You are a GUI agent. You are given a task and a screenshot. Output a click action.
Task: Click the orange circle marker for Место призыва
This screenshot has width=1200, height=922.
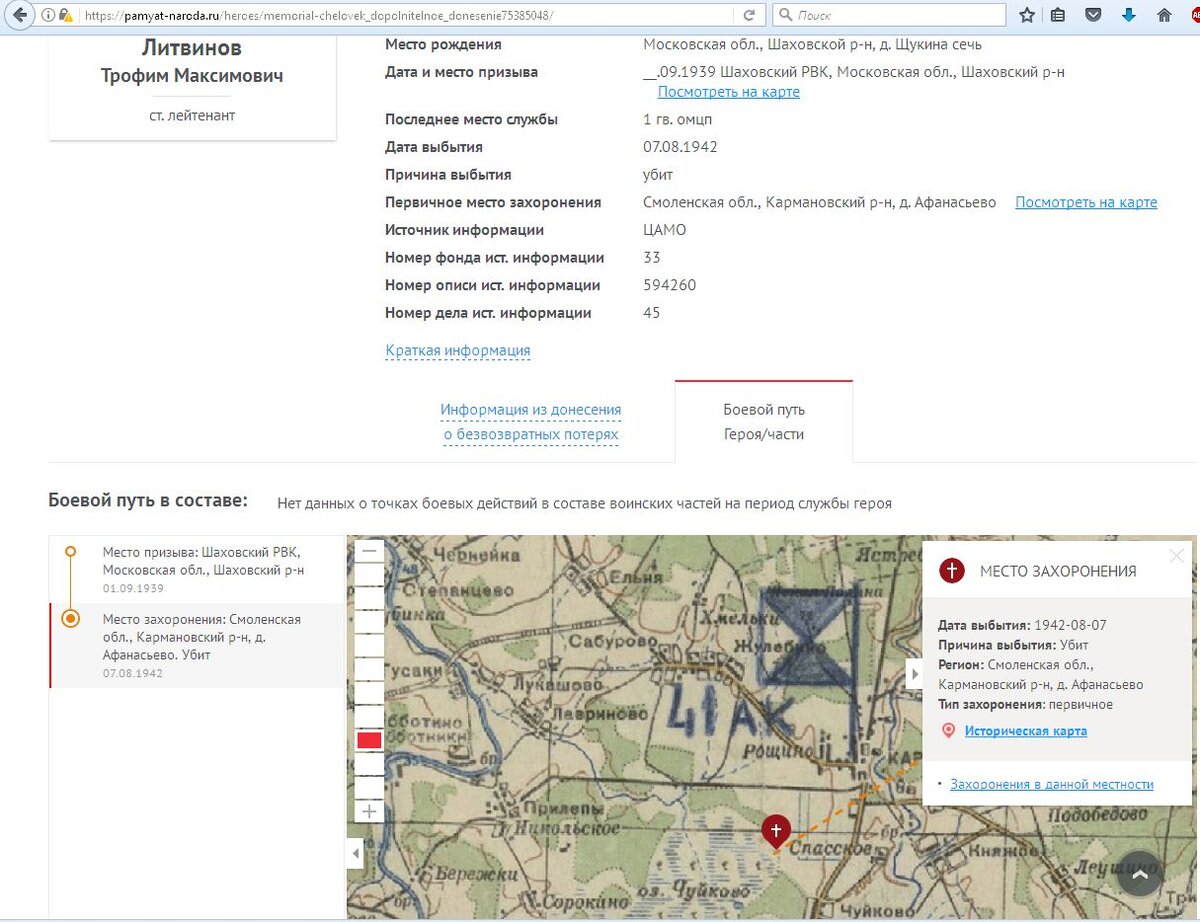click(70, 552)
